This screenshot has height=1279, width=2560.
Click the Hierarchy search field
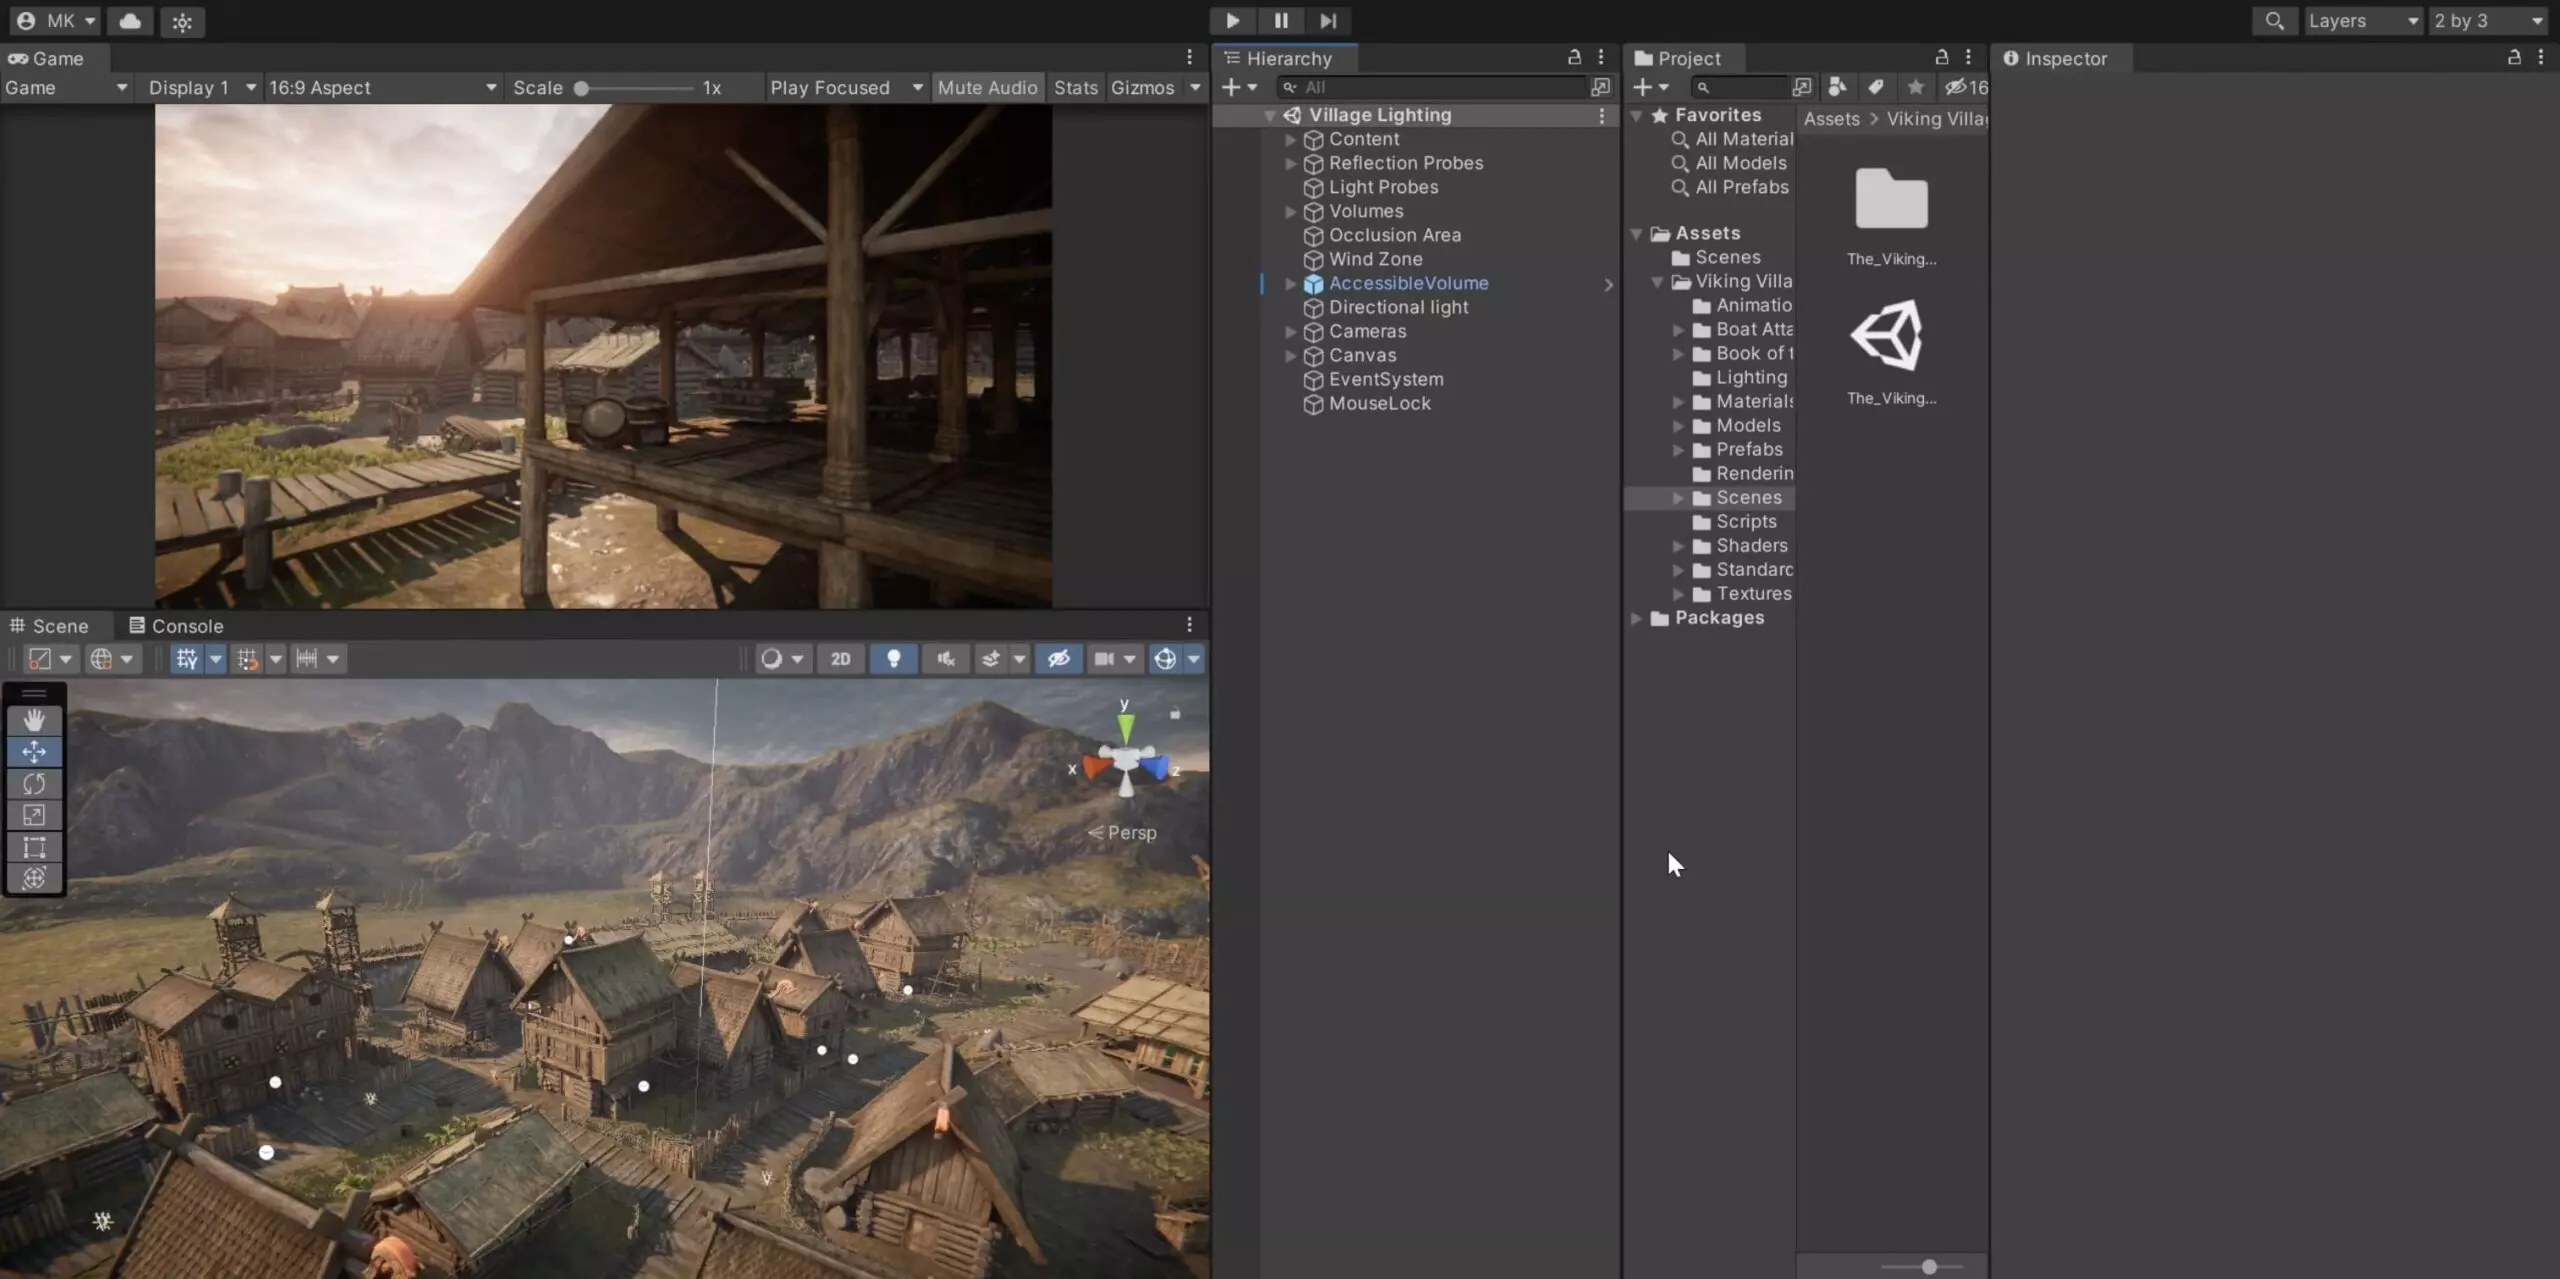pyautogui.click(x=1430, y=87)
